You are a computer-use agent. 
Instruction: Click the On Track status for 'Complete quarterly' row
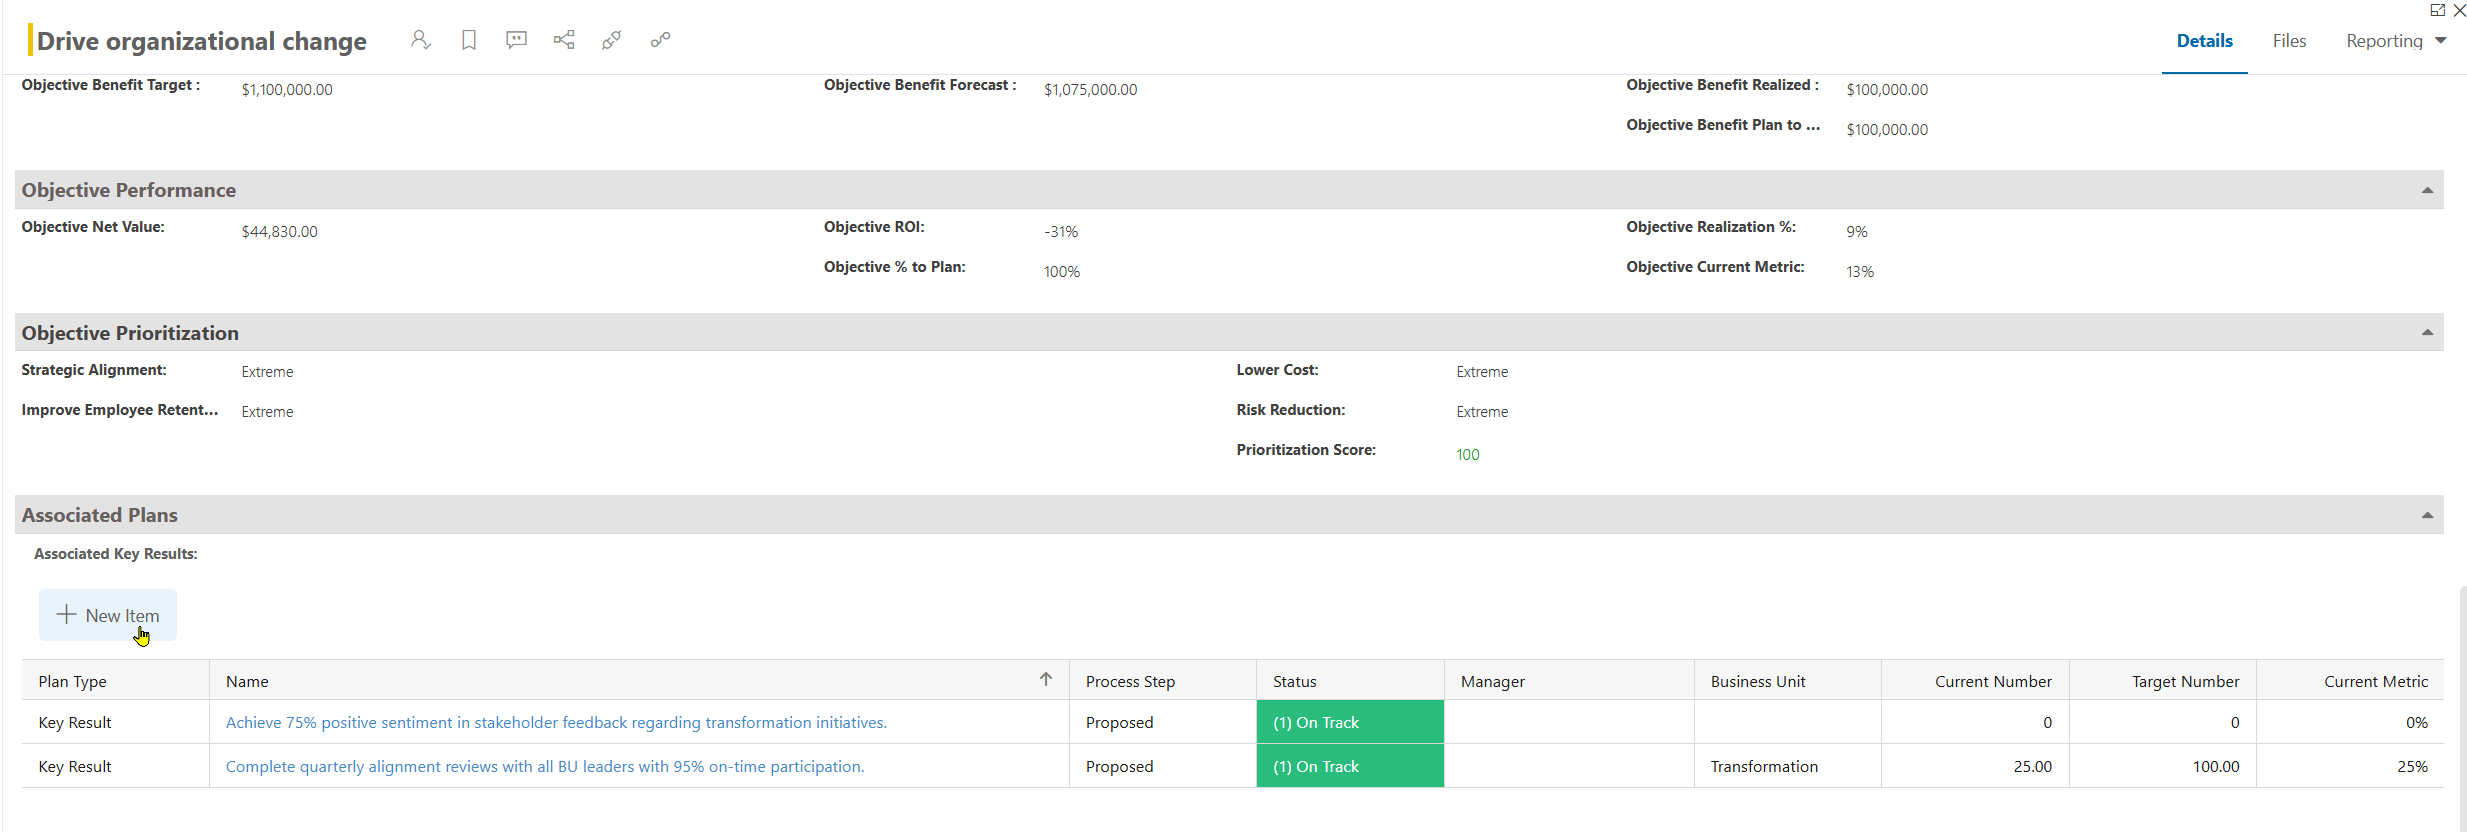click(1350, 766)
